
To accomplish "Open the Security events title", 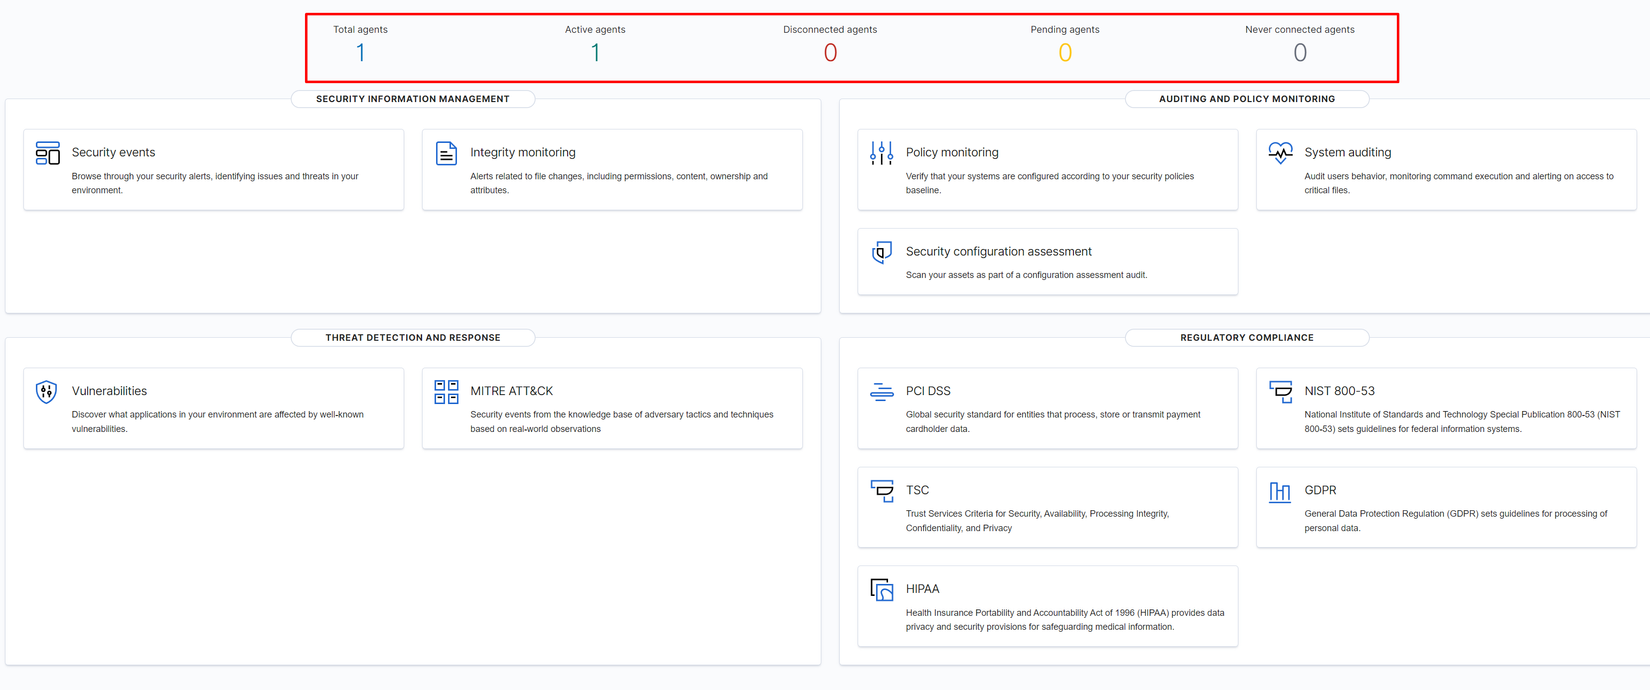I will point(113,153).
